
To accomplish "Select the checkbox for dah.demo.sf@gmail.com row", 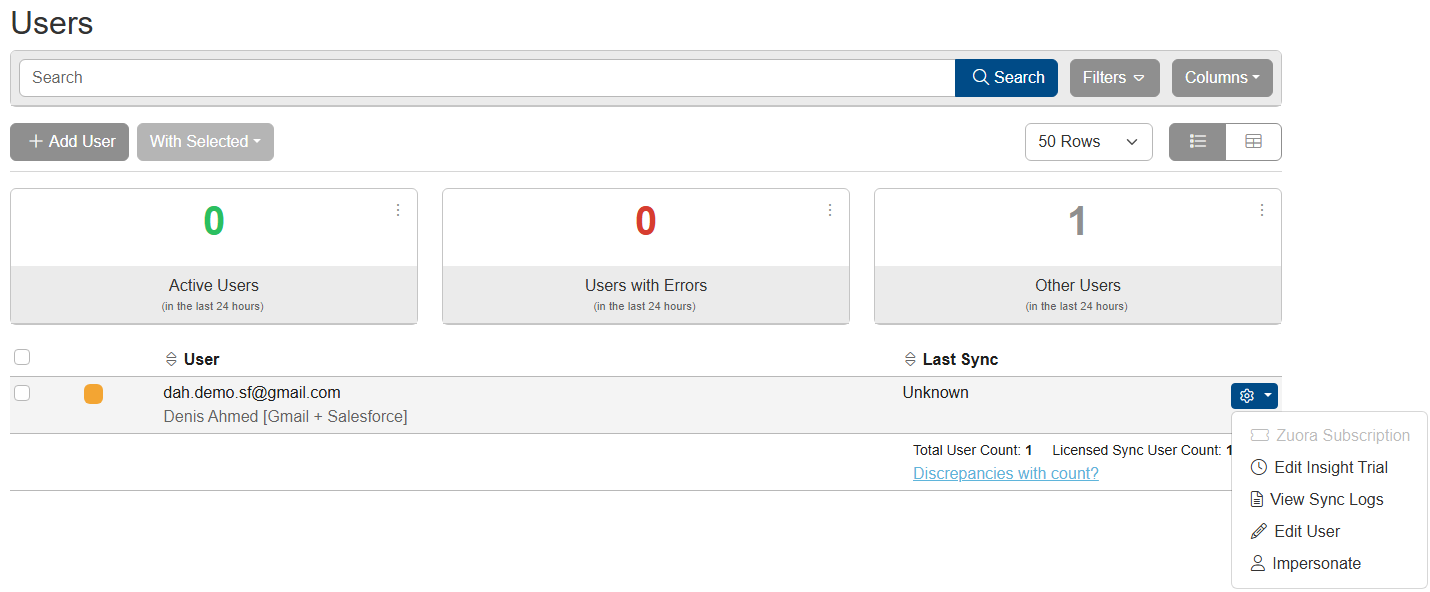I will point(22,393).
